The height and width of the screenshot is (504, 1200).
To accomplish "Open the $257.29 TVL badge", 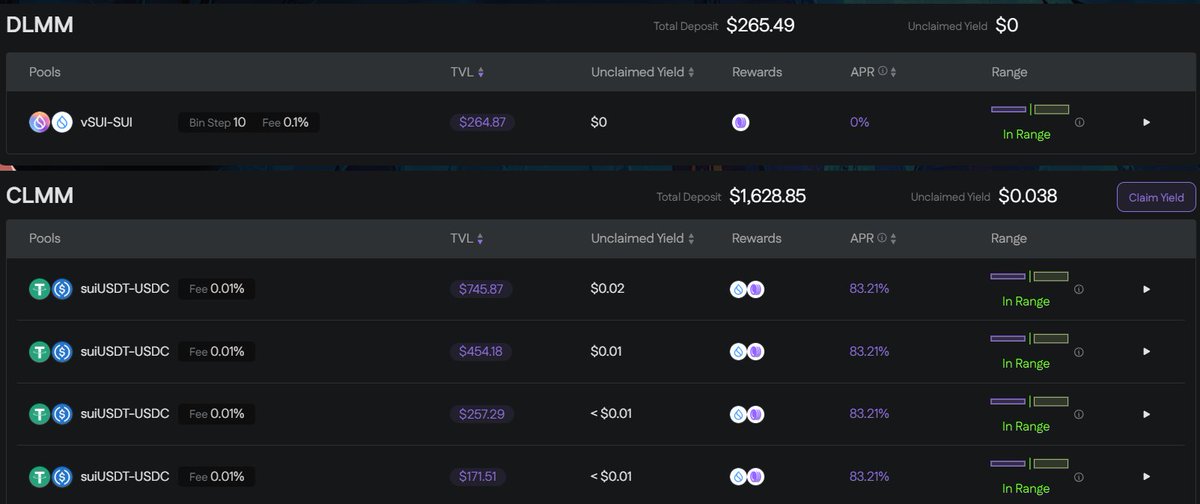I will [482, 414].
